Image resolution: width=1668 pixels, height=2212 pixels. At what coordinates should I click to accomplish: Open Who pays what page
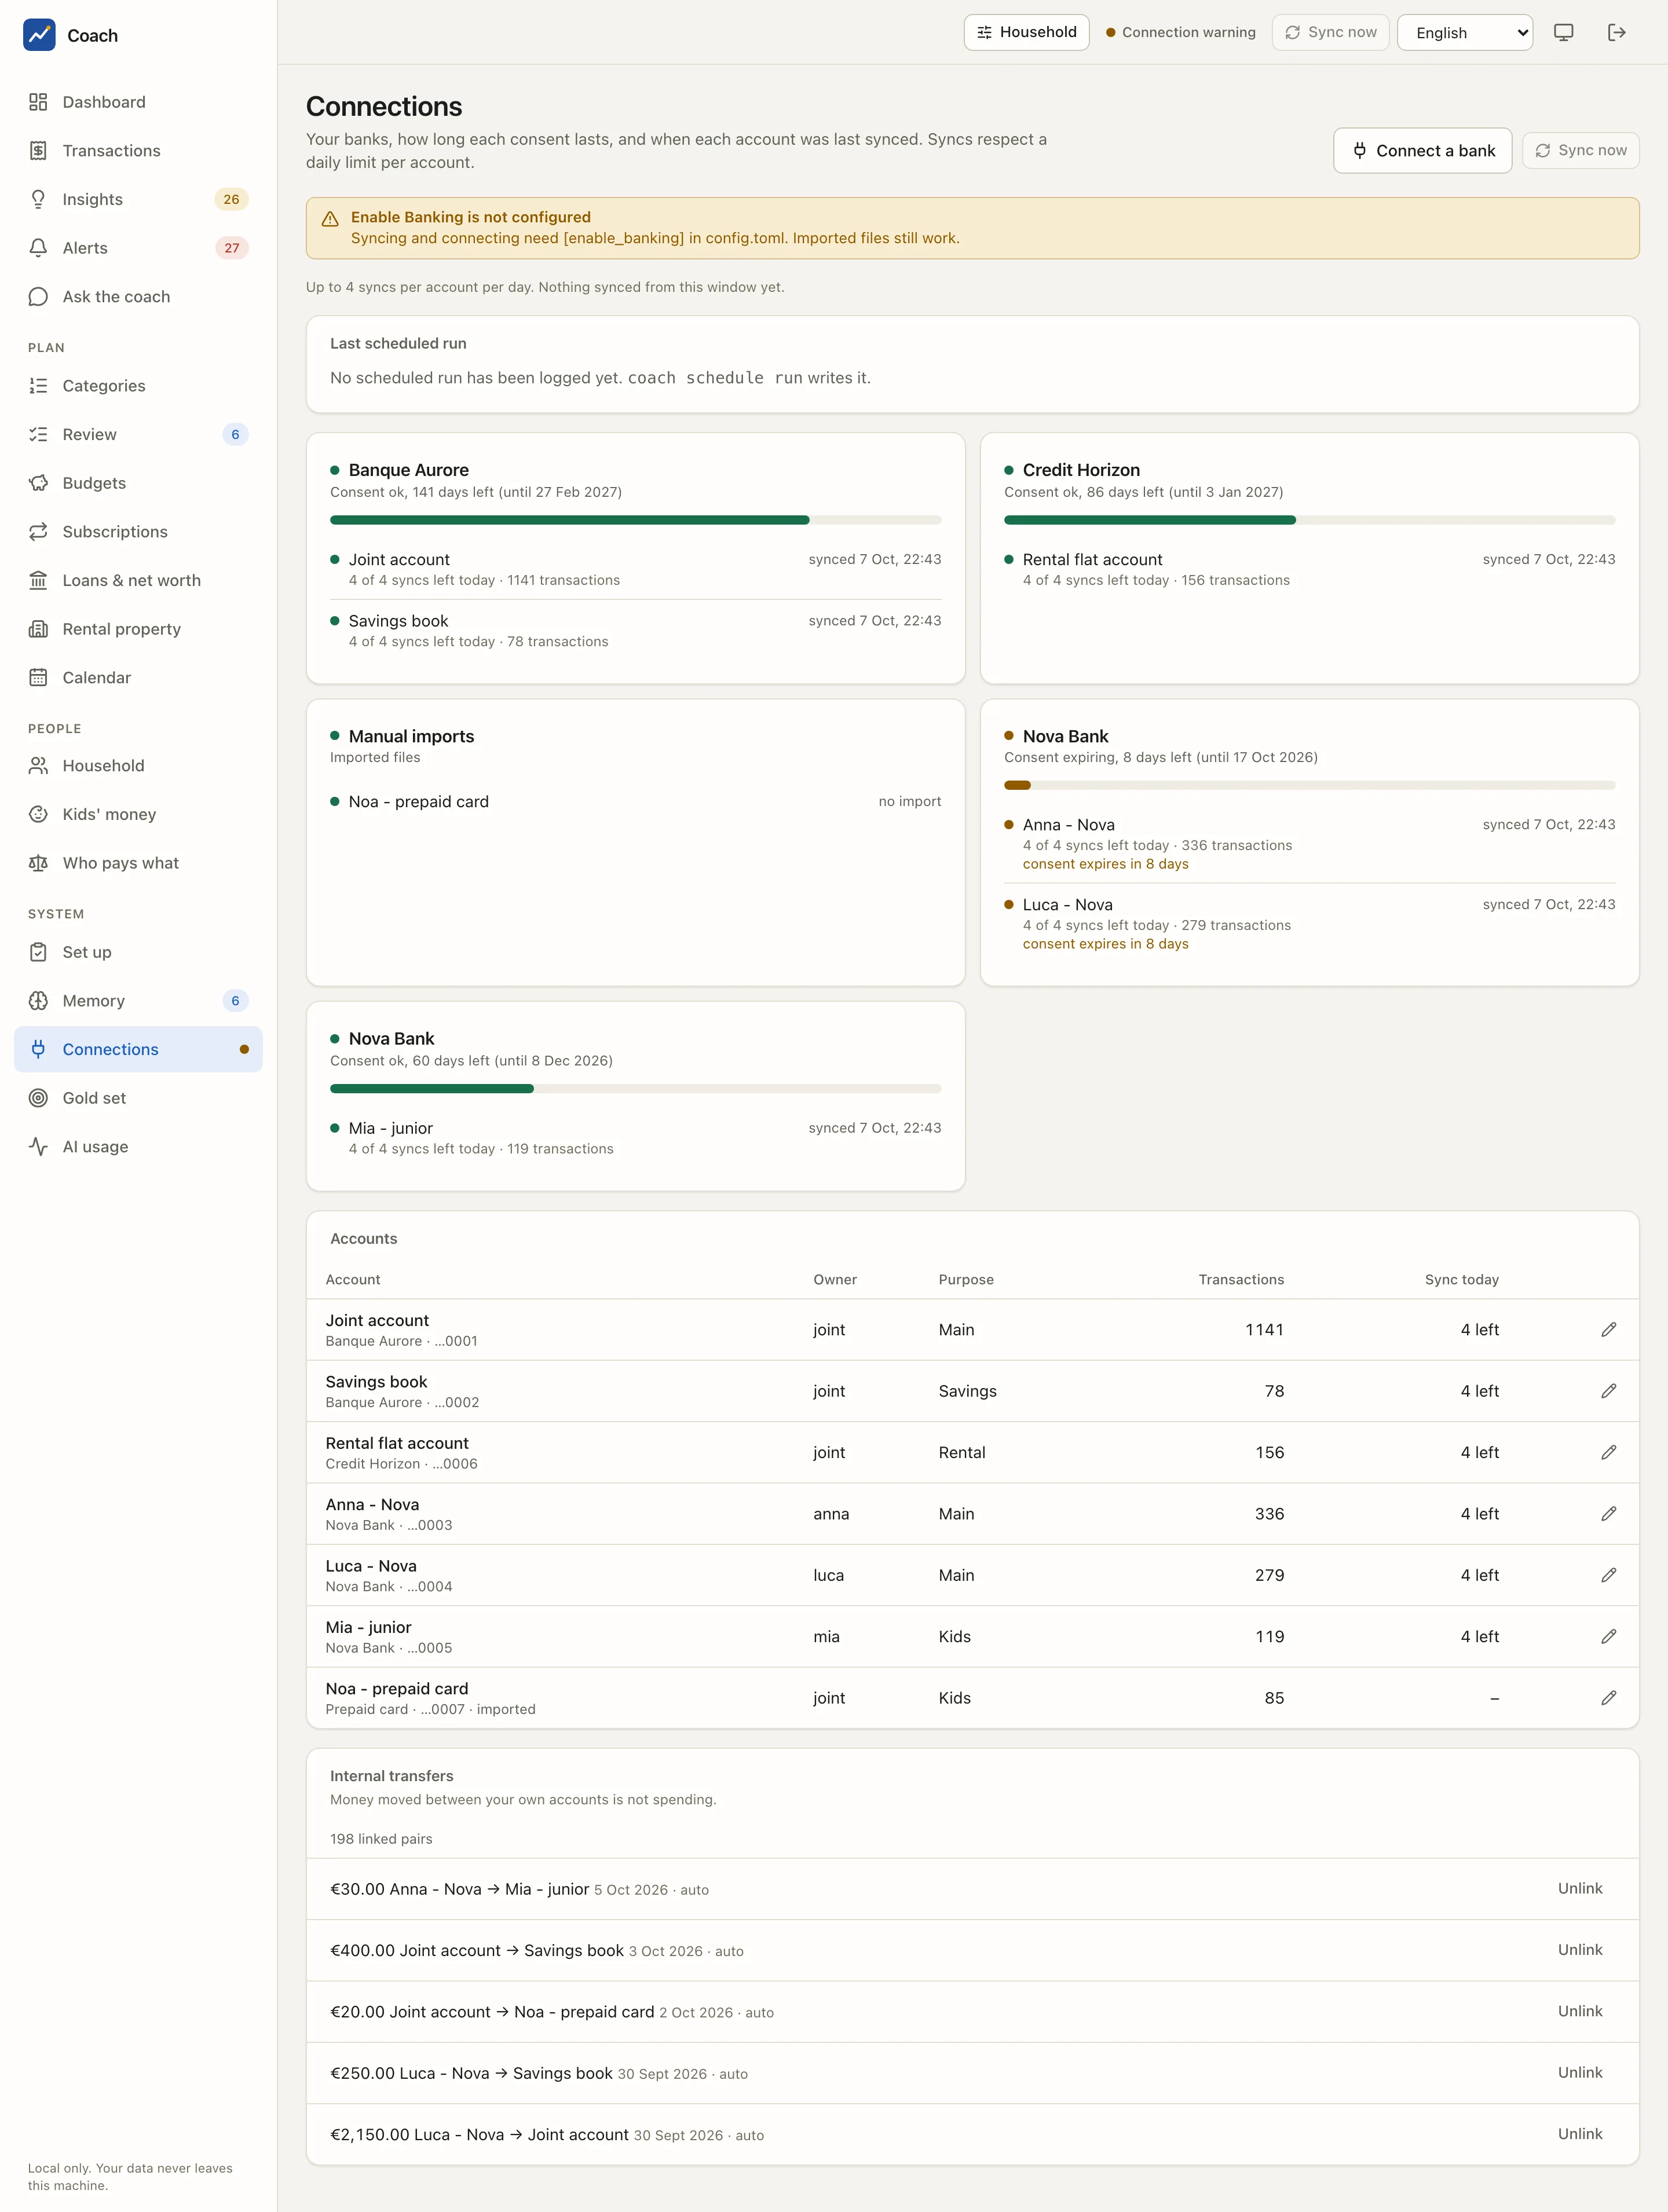(138, 863)
